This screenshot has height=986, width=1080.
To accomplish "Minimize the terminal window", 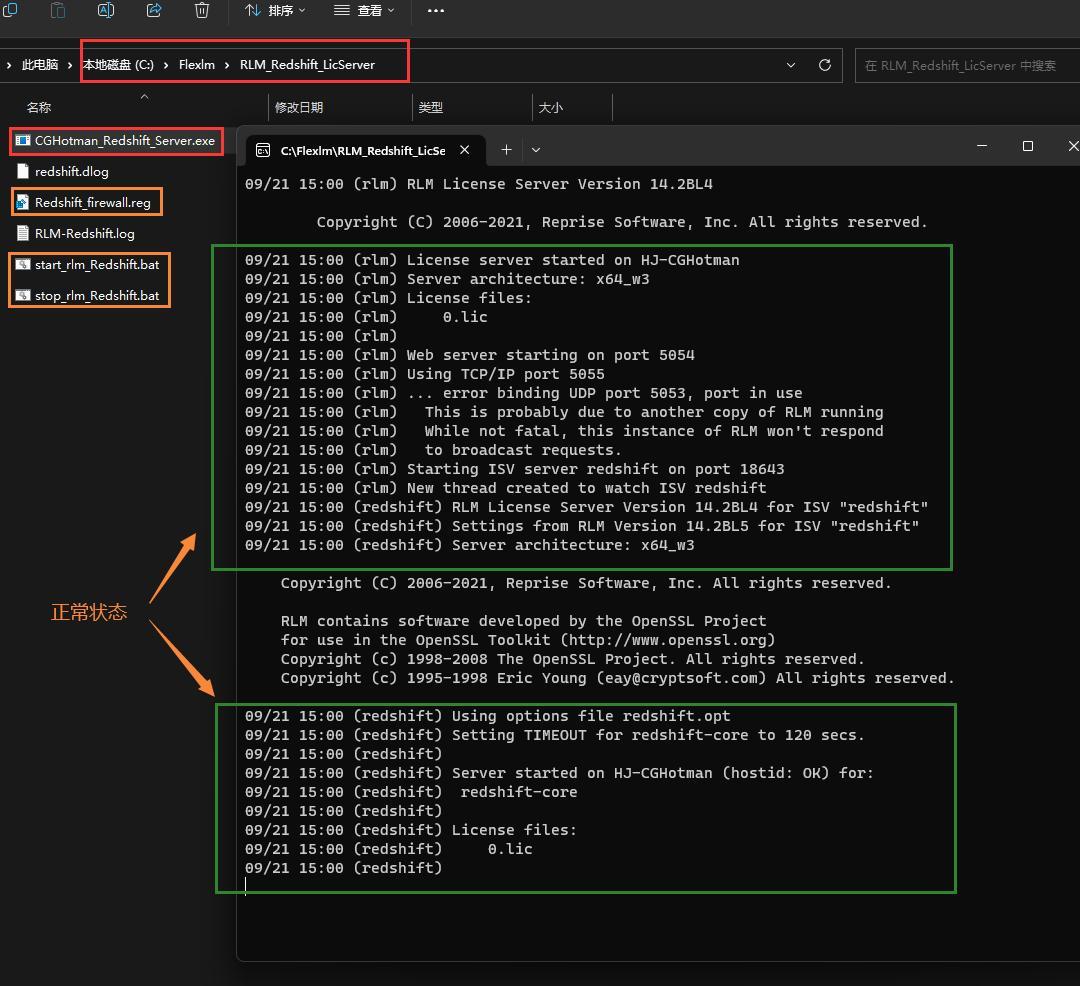I will click(x=982, y=146).
